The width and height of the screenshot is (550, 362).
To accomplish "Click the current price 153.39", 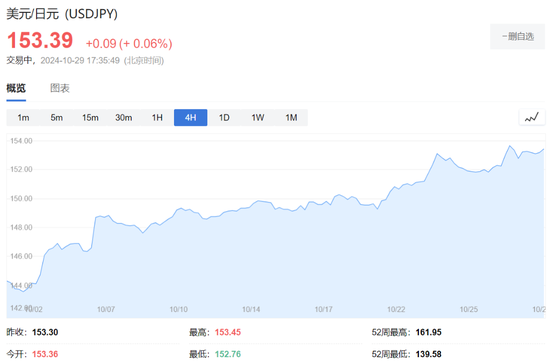I will [x=40, y=40].
